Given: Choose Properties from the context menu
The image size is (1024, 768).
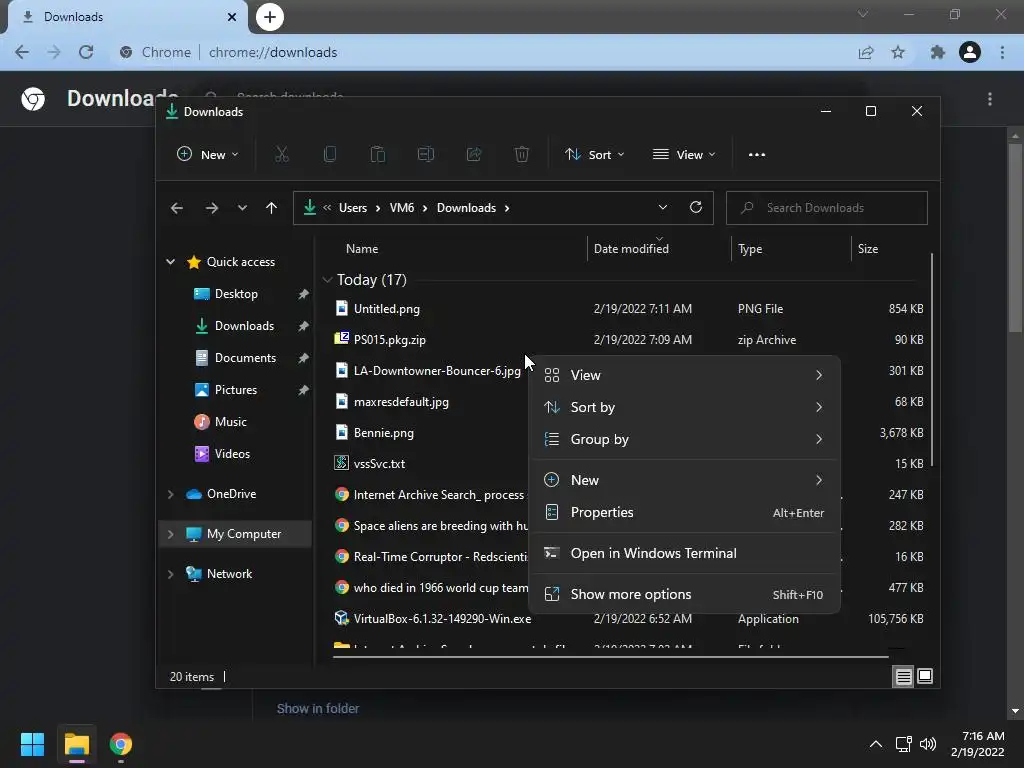Looking at the screenshot, I should 684,513.
